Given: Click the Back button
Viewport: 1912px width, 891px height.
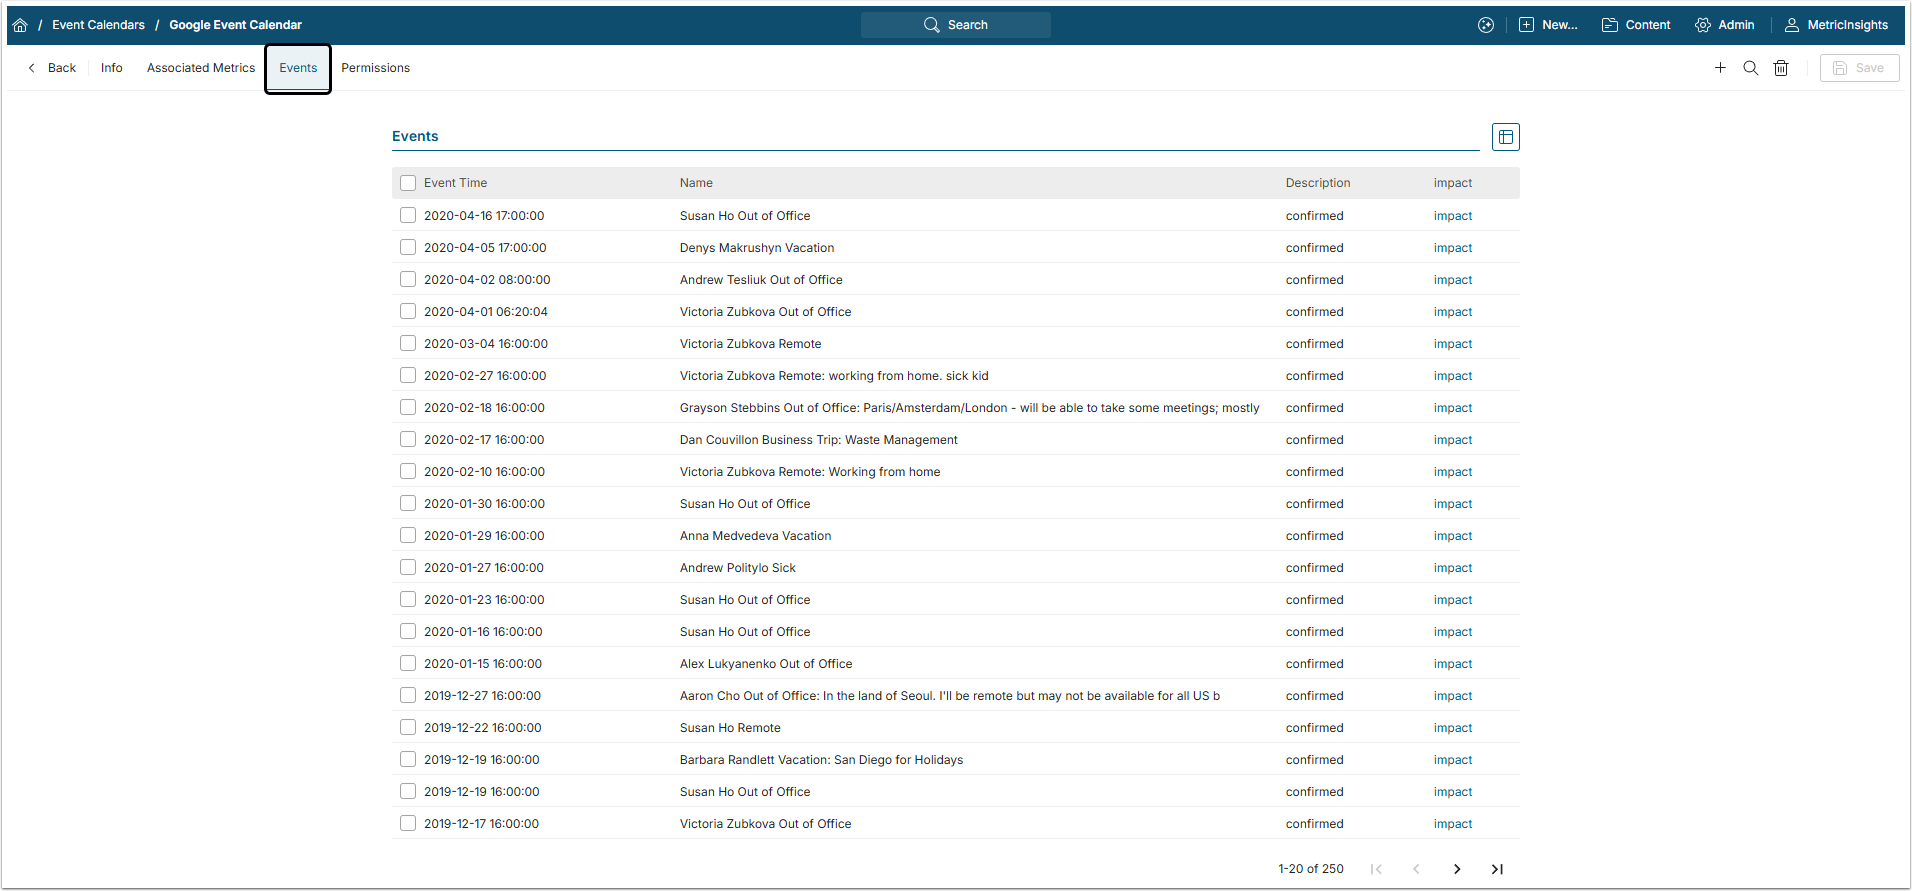Looking at the screenshot, I should pyautogui.click(x=52, y=68).
